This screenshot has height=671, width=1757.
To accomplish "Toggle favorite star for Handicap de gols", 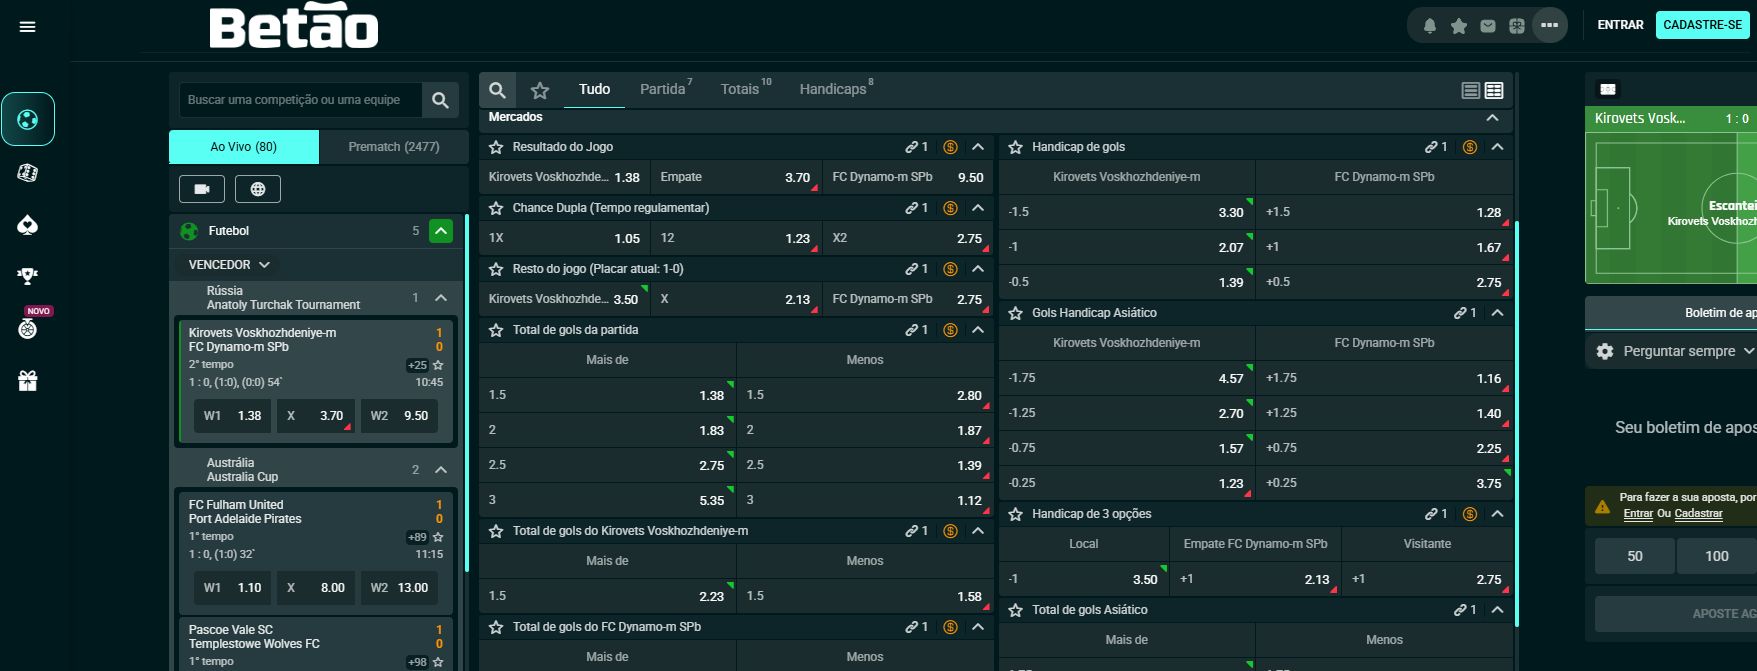I will pos(1015,147).
